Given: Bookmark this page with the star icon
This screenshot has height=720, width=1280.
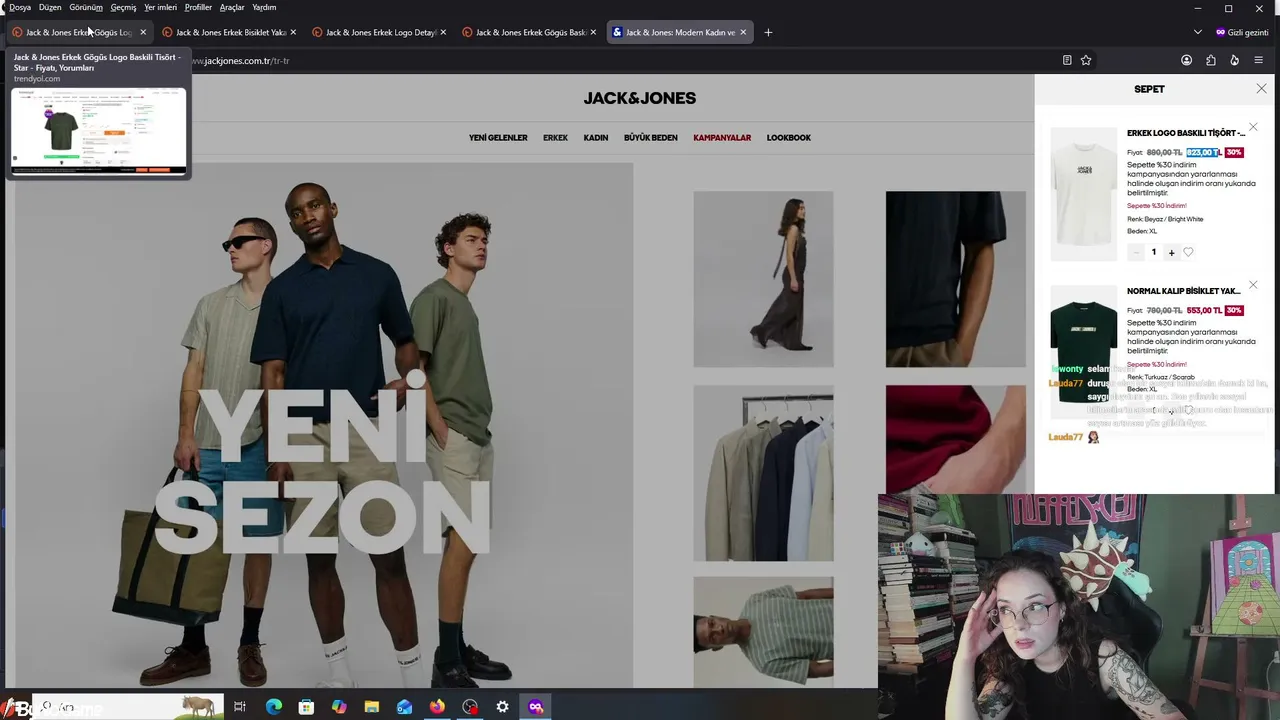Looking at the screenshot, I should pyautogui.click(x=1086, y=60).
